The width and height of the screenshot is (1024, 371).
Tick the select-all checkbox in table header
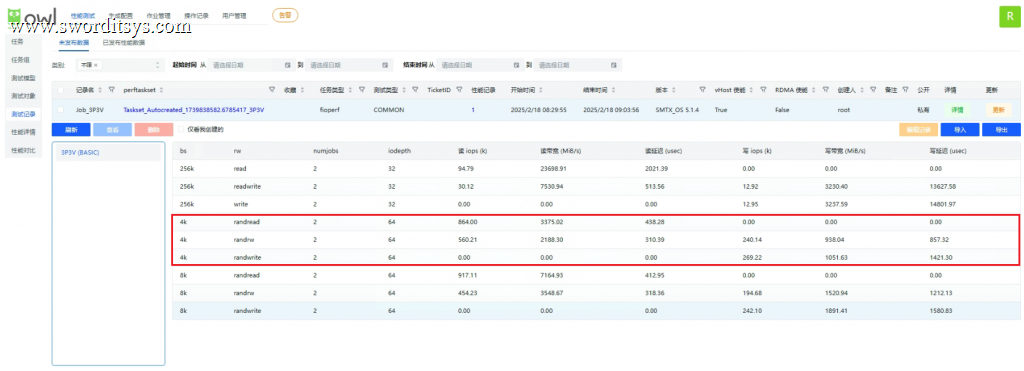61,89
